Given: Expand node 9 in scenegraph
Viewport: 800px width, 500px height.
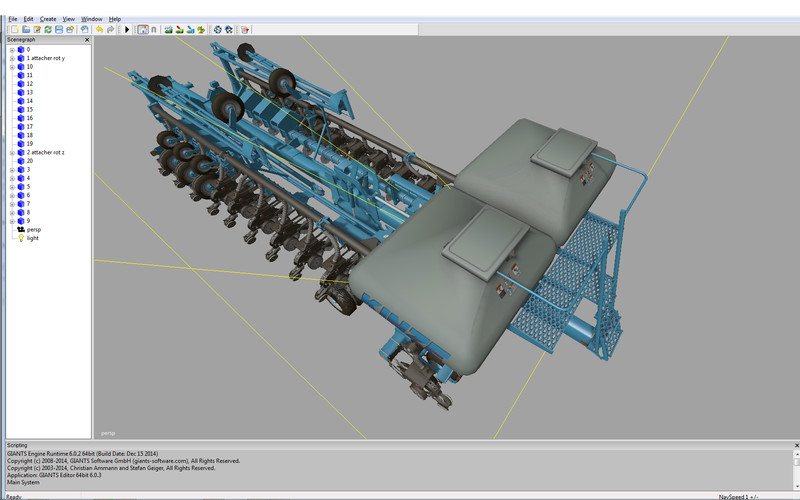Looking at the screenshot, I should (11, 220).
